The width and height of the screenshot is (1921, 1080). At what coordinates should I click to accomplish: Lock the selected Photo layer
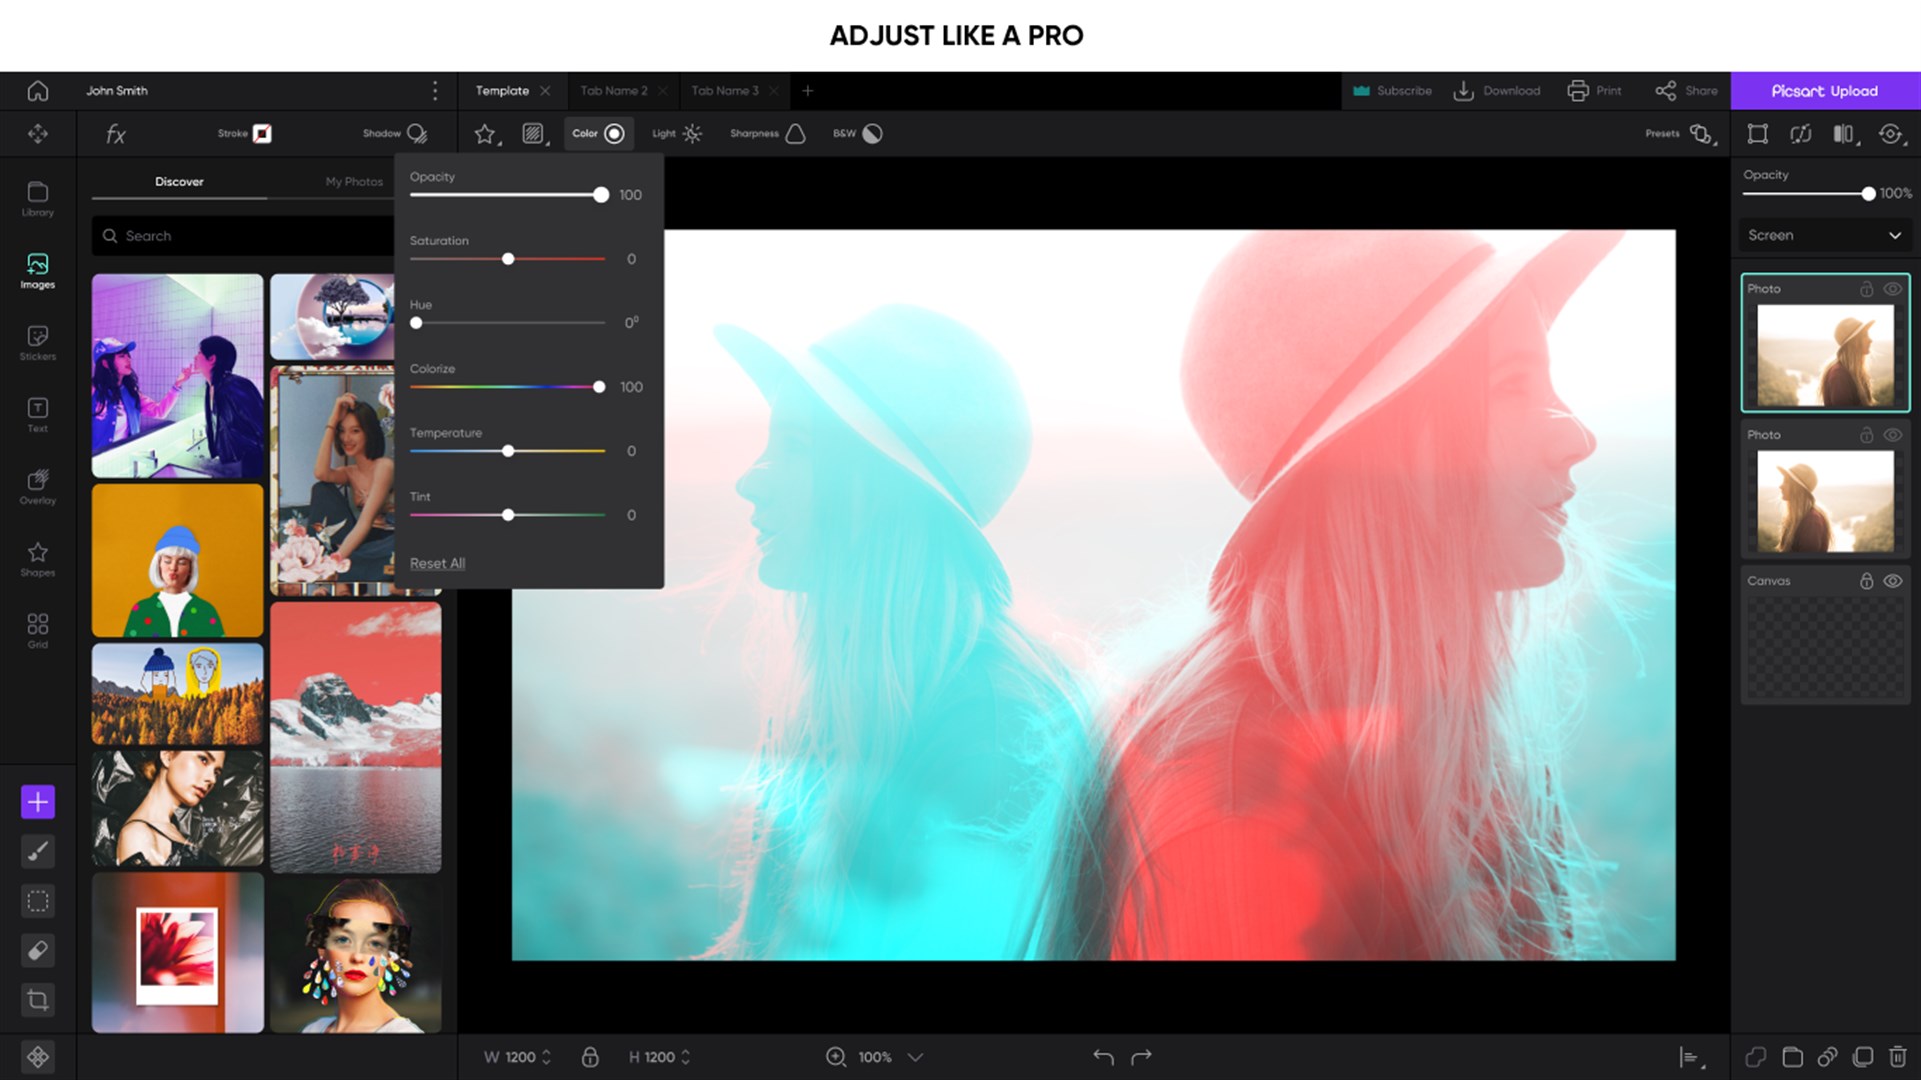point(1866,289)
